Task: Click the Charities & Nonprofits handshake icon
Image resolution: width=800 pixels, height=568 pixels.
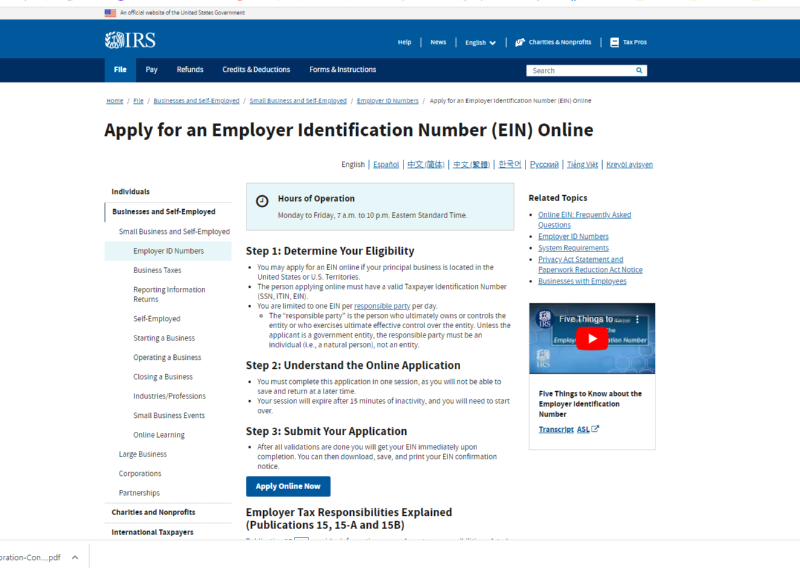Action: click(520, 42)
